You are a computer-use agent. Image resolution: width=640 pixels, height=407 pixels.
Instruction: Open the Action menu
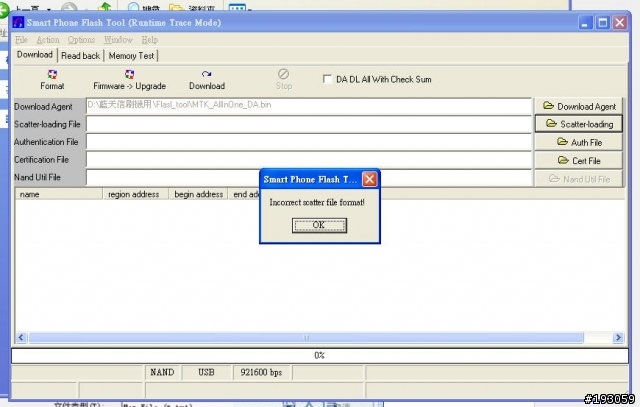pyautogui.click(x=48, y=40)
